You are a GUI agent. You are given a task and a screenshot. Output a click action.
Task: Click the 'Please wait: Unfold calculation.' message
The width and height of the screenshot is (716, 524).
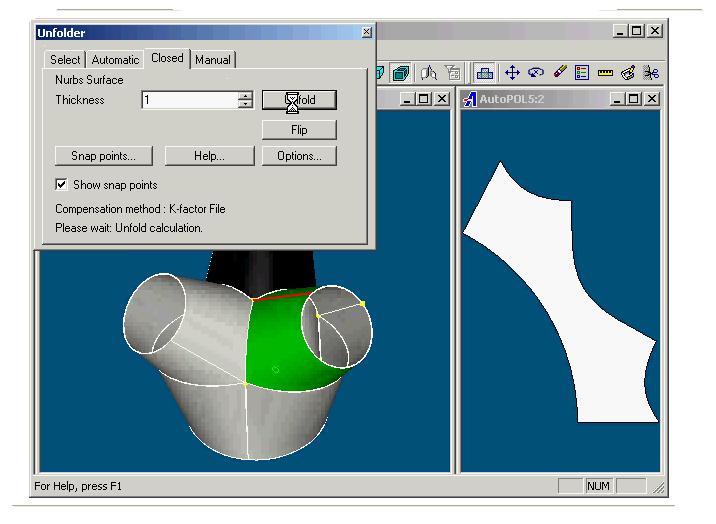click(129, 228)
